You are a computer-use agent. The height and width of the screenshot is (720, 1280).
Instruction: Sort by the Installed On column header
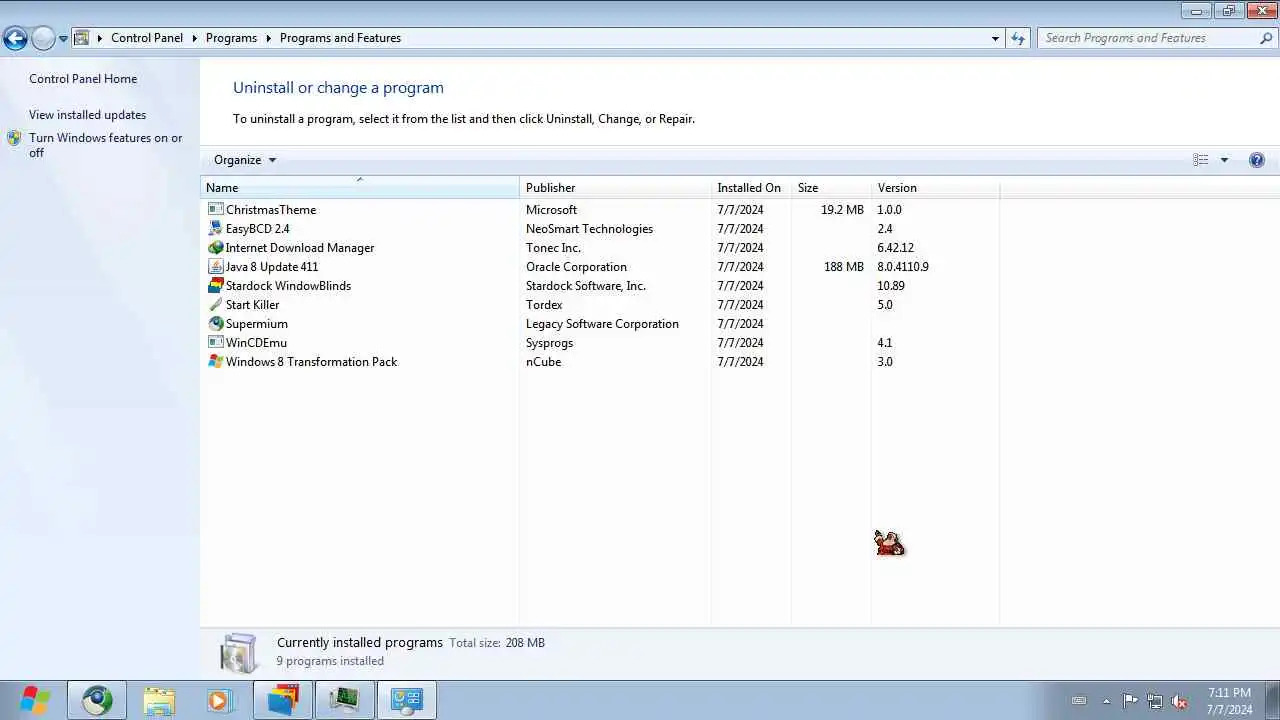click(x=751, y=188)
